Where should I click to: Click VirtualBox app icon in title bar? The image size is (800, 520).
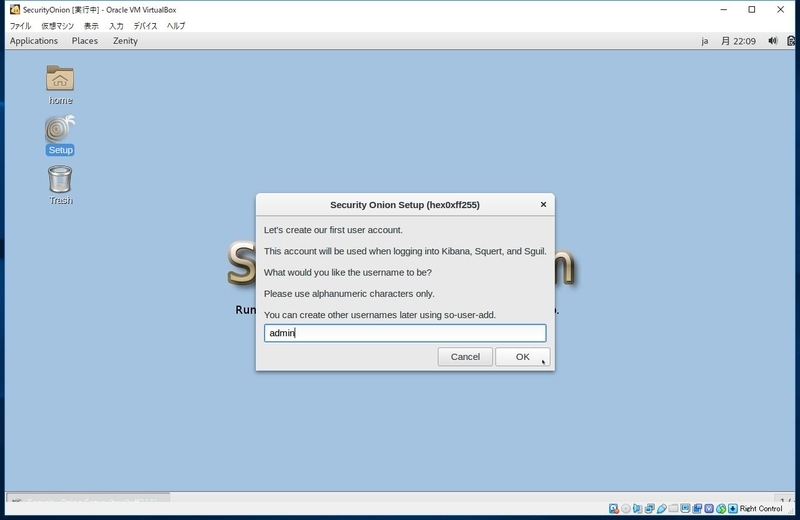15,9
